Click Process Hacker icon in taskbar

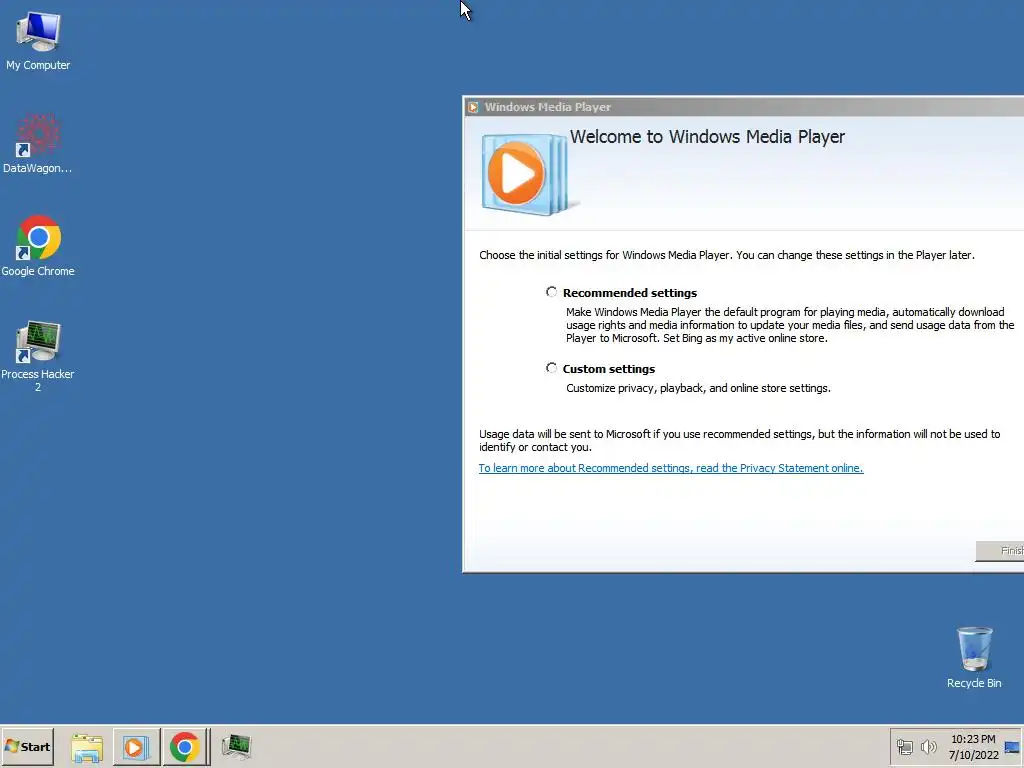point(236,746)
